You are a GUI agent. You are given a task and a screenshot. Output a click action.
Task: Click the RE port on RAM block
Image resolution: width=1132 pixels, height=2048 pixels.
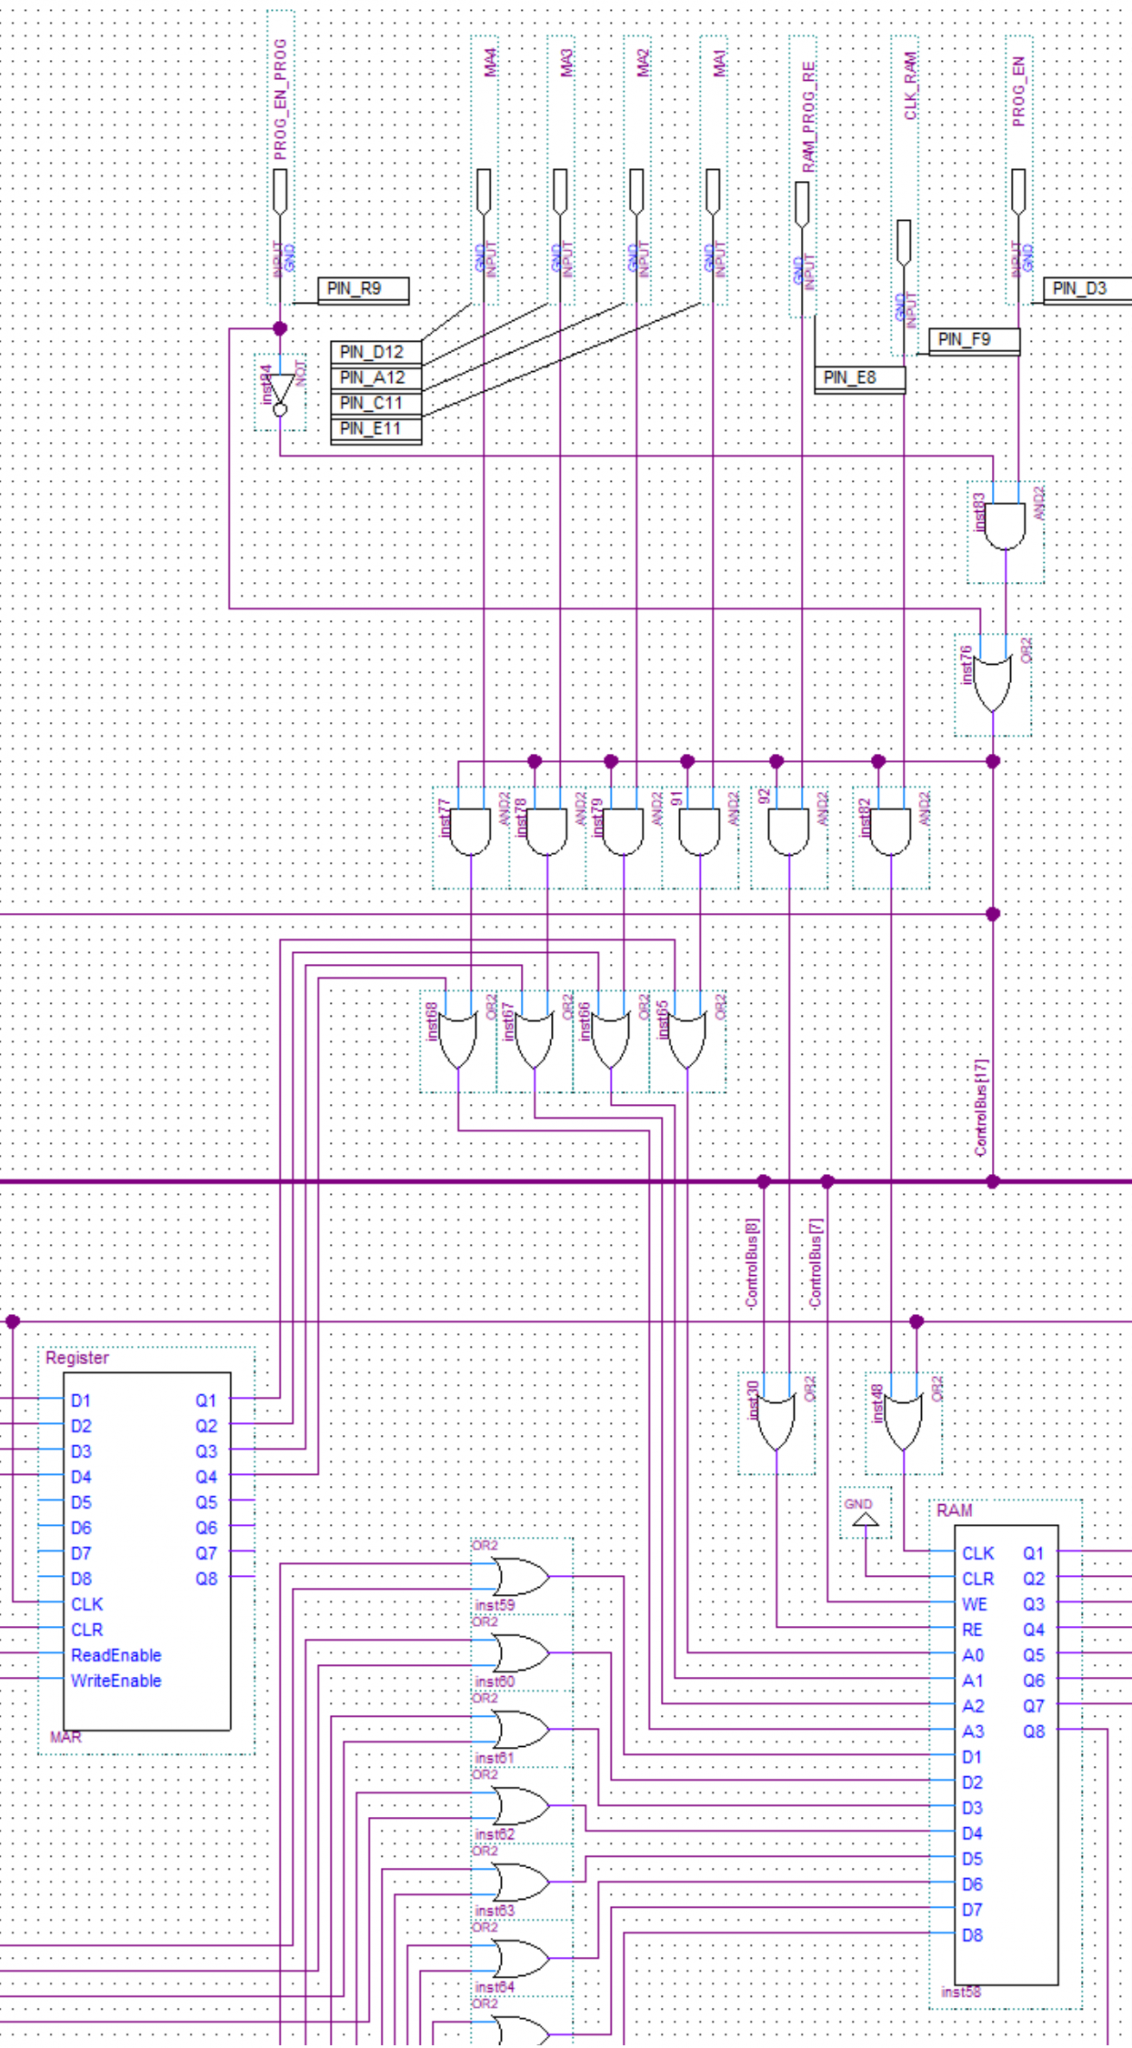(973, 1630)
